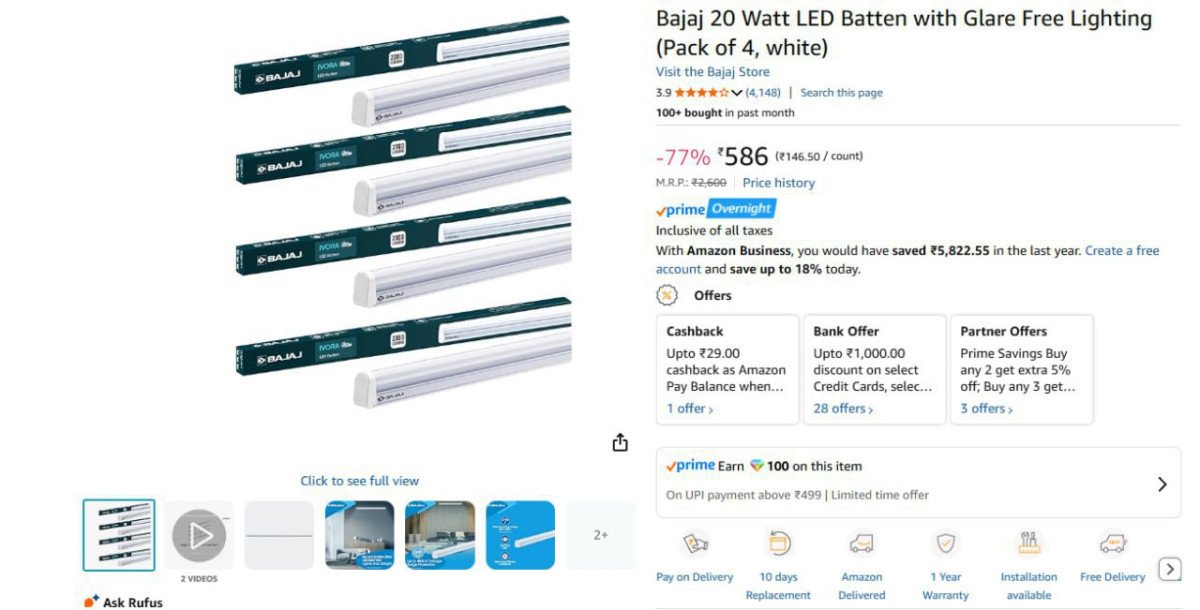The width and height of the screenshot is (1200, 610).
Task: Open the 28 offers bank offer link
Action: [843, 409]
